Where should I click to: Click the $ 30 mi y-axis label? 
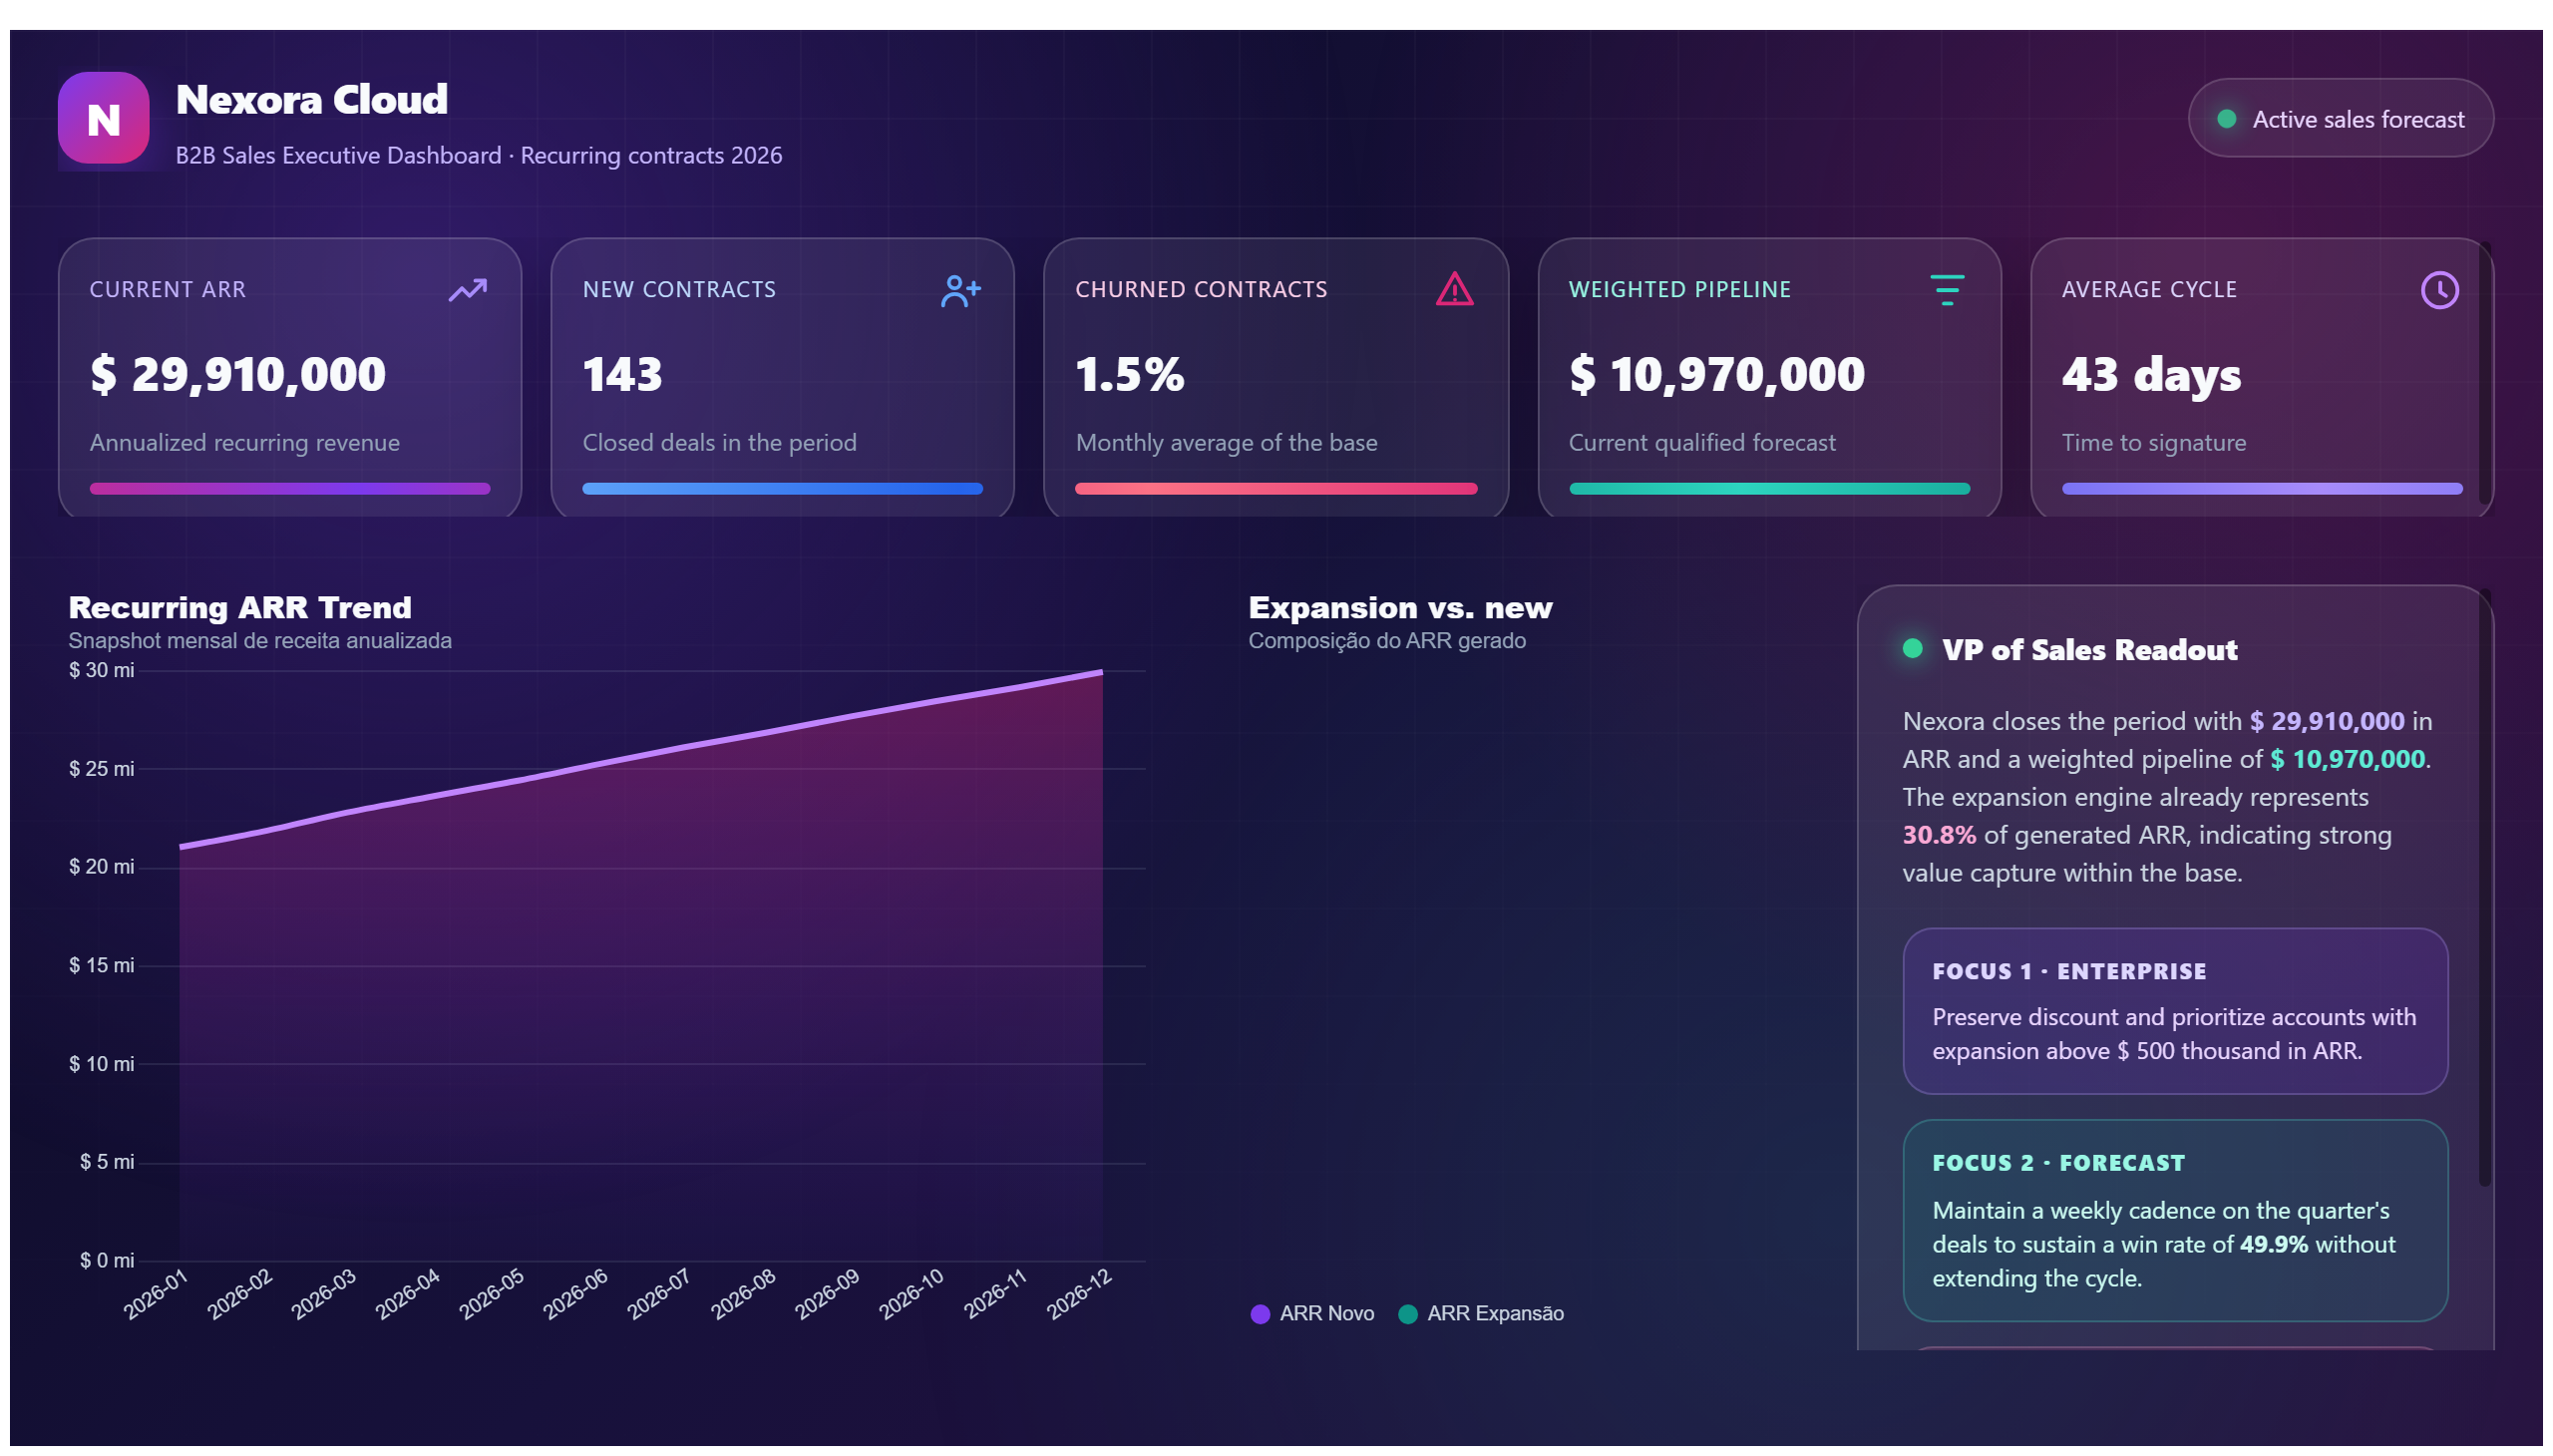(101, 670)
